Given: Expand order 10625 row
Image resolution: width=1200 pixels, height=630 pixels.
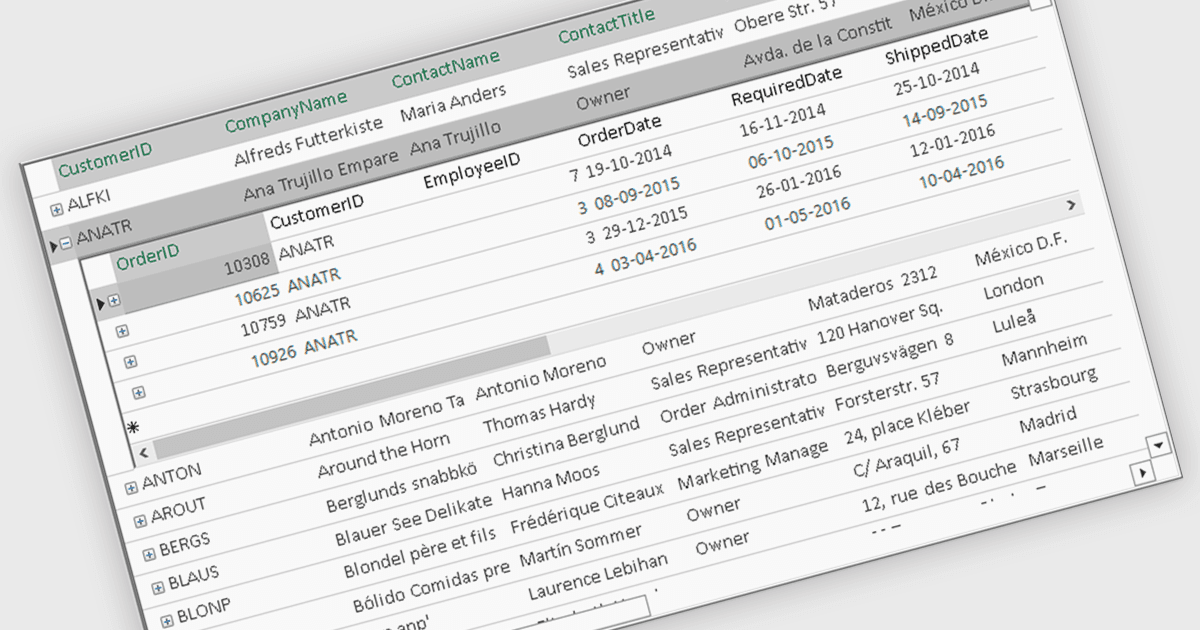Looking at the screenshot, I should [122, 331].
